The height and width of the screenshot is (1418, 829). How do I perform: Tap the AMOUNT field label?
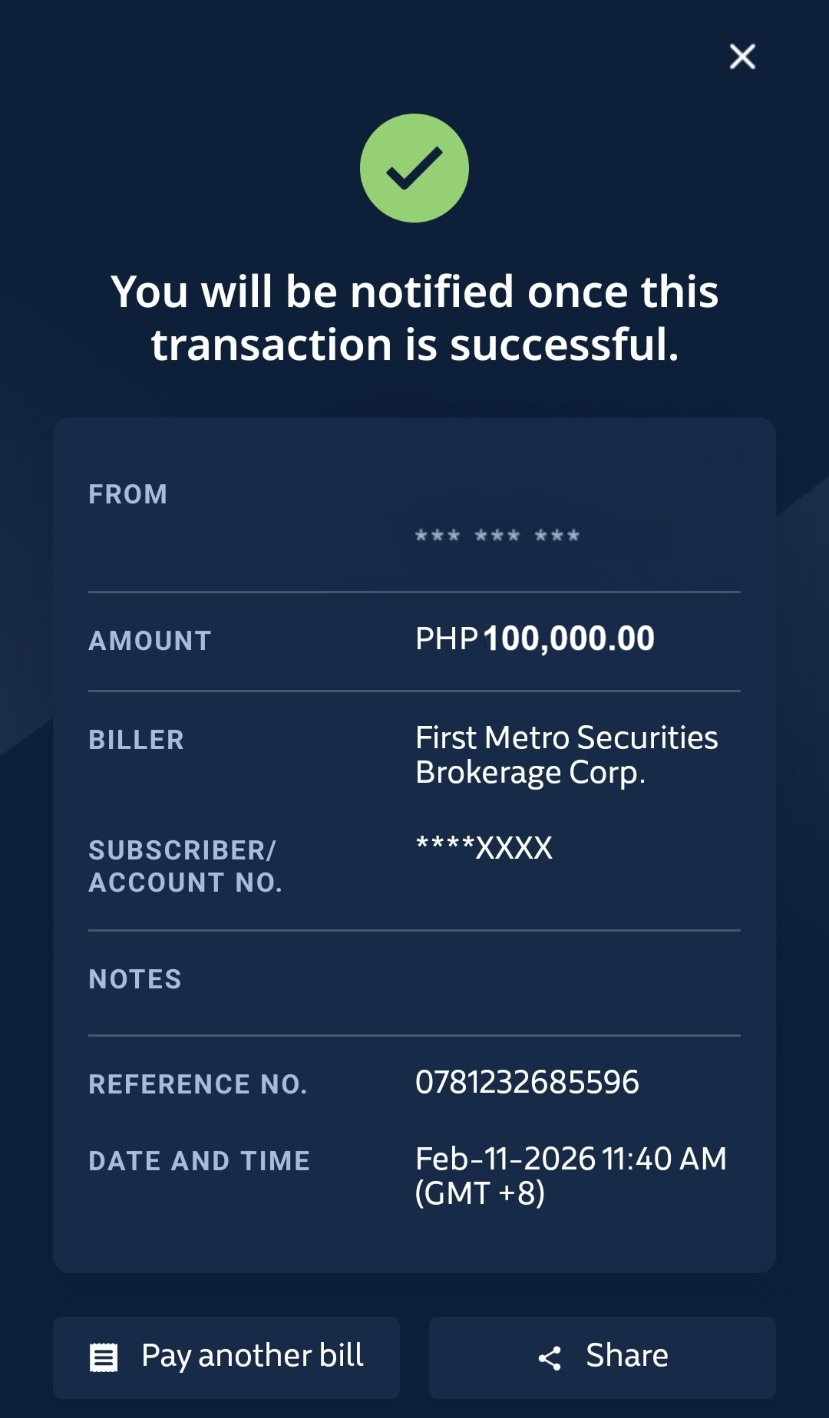point(150,641)
